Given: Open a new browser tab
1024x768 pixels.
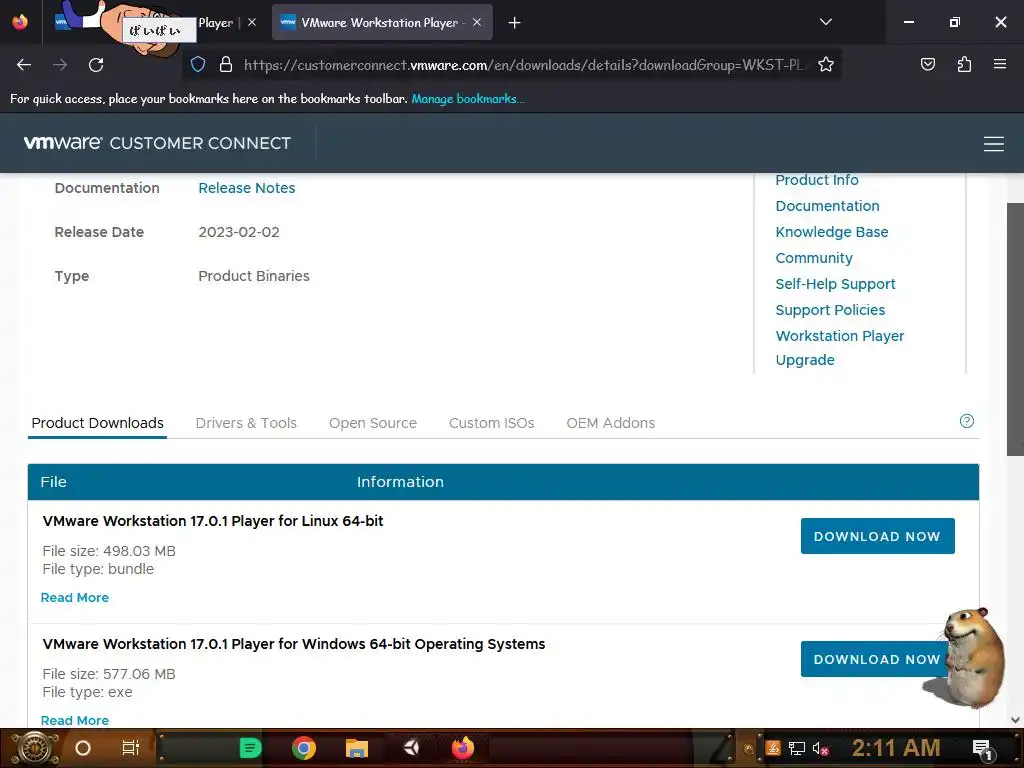Looking at the screenshot, I should pos(514,23).
